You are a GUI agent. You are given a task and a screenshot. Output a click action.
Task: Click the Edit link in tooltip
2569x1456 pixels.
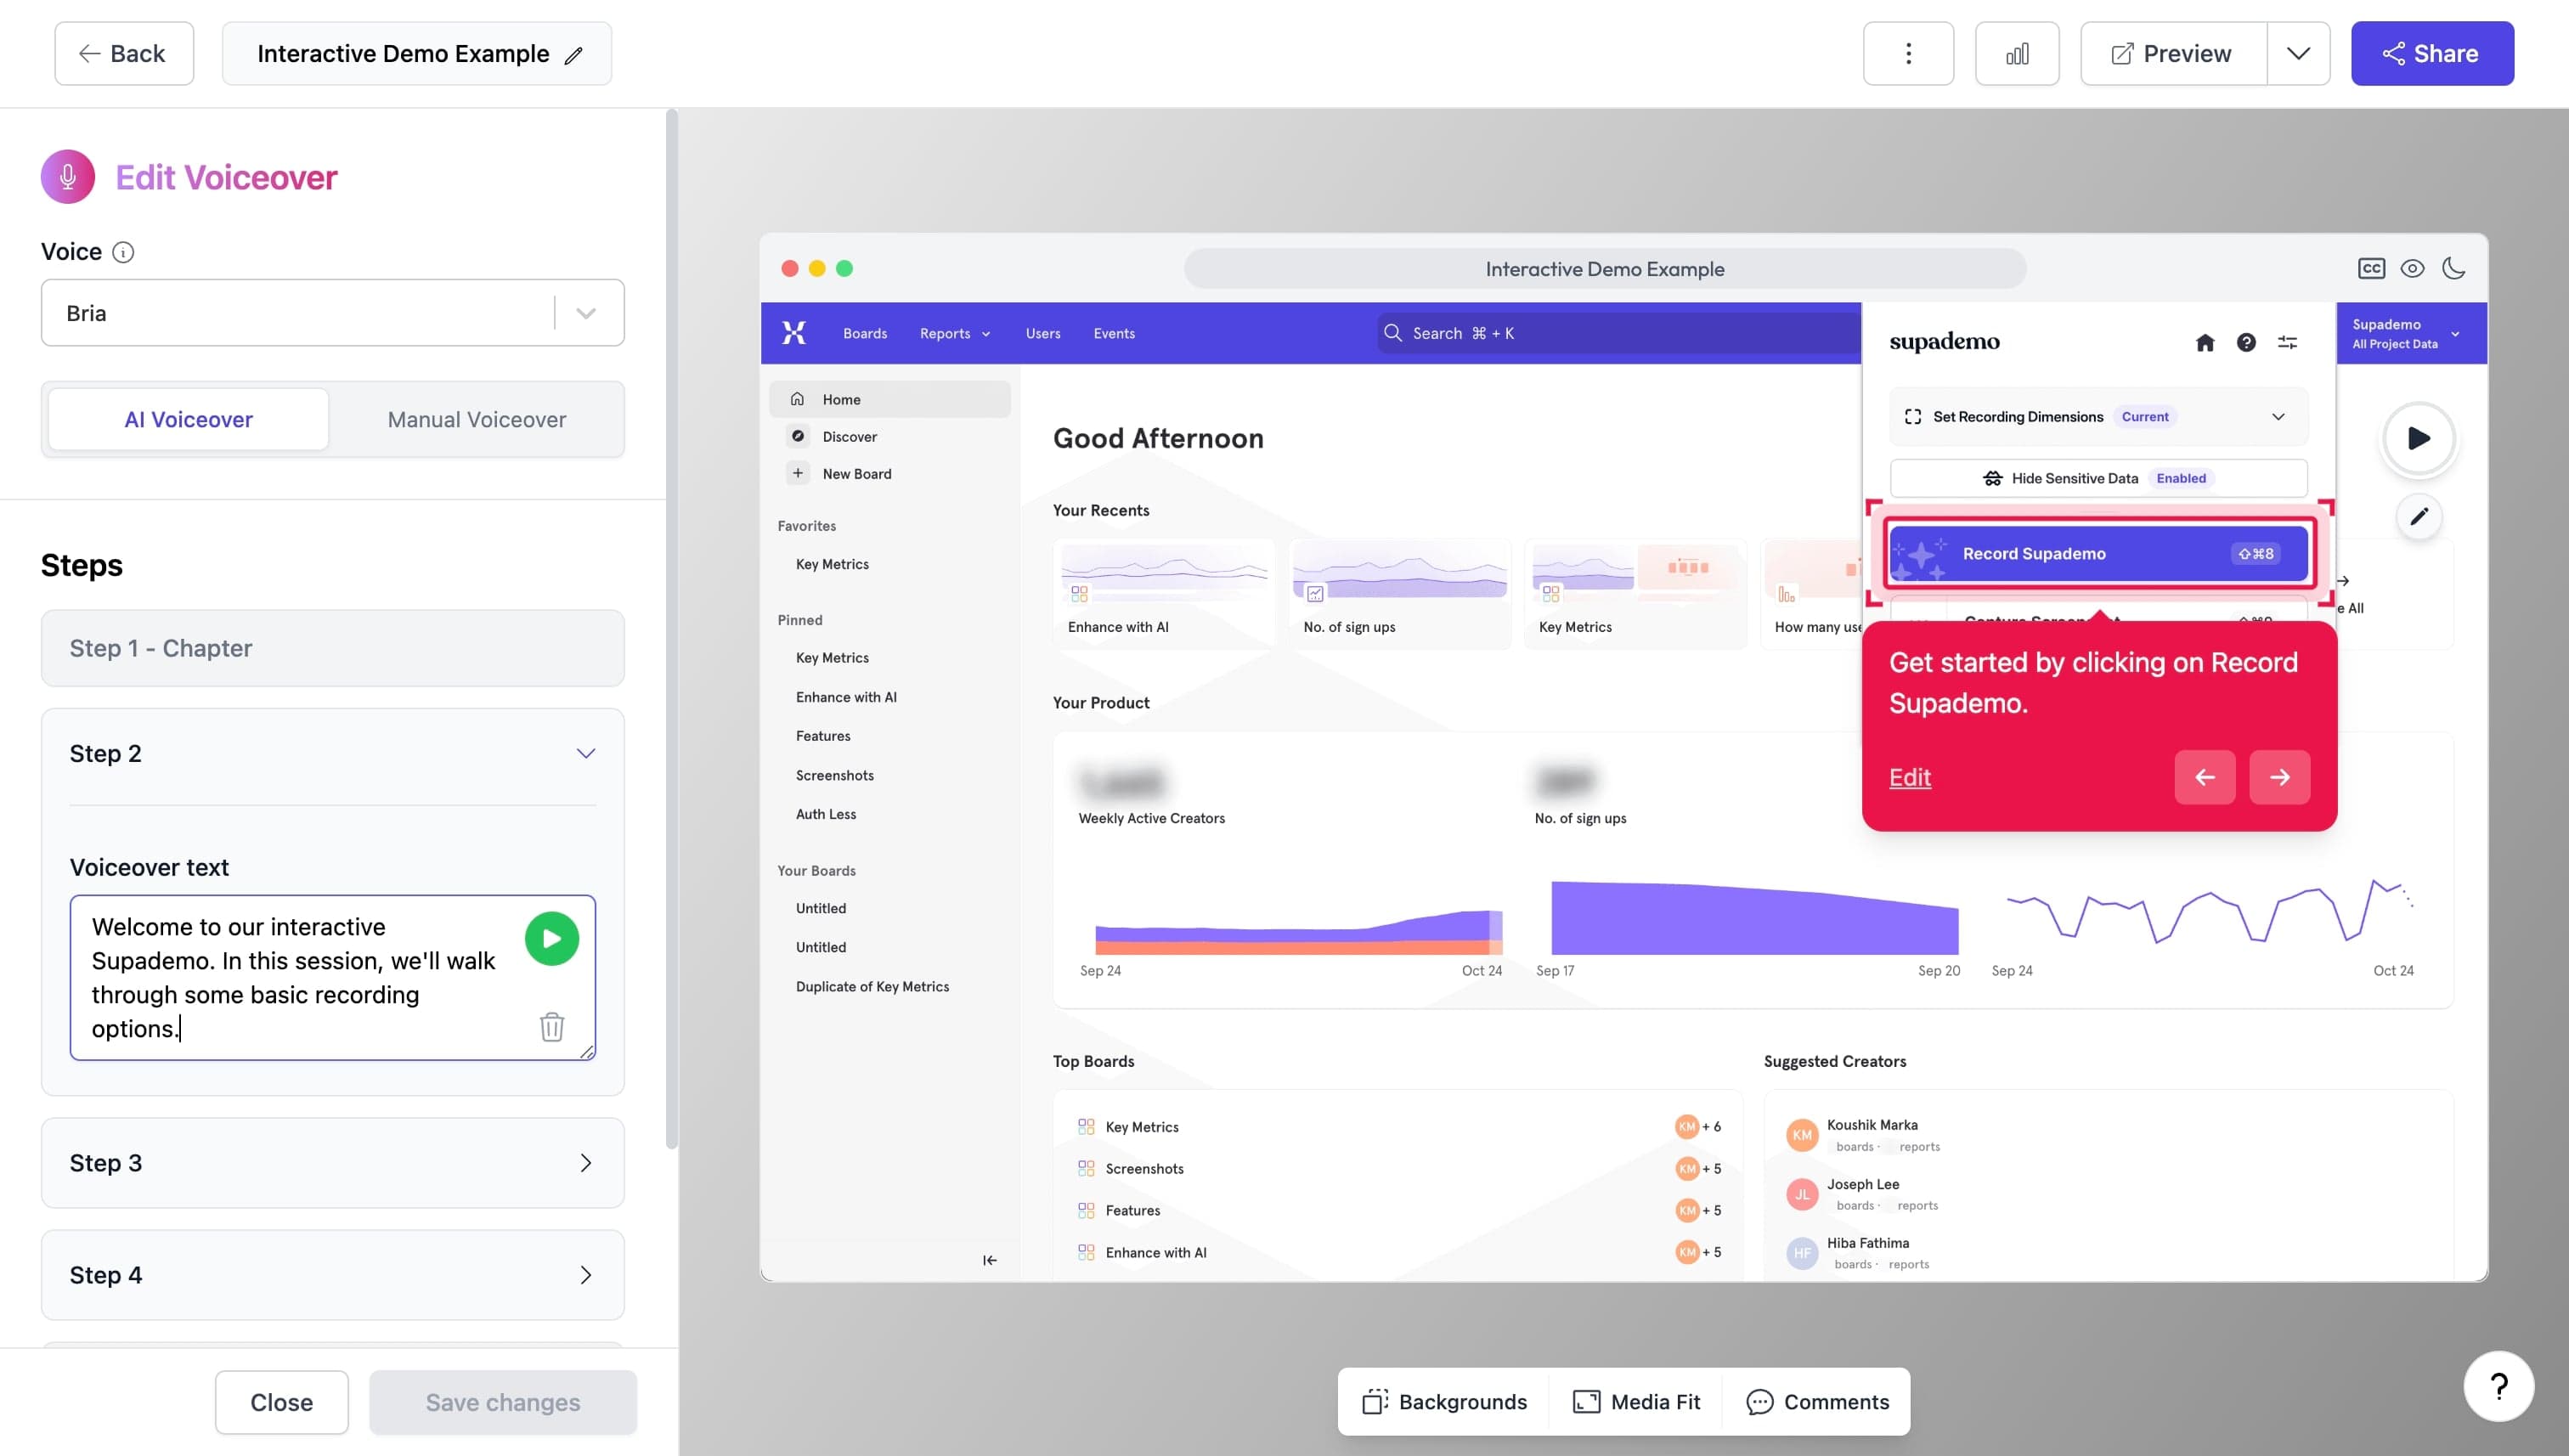(1910, 777)
